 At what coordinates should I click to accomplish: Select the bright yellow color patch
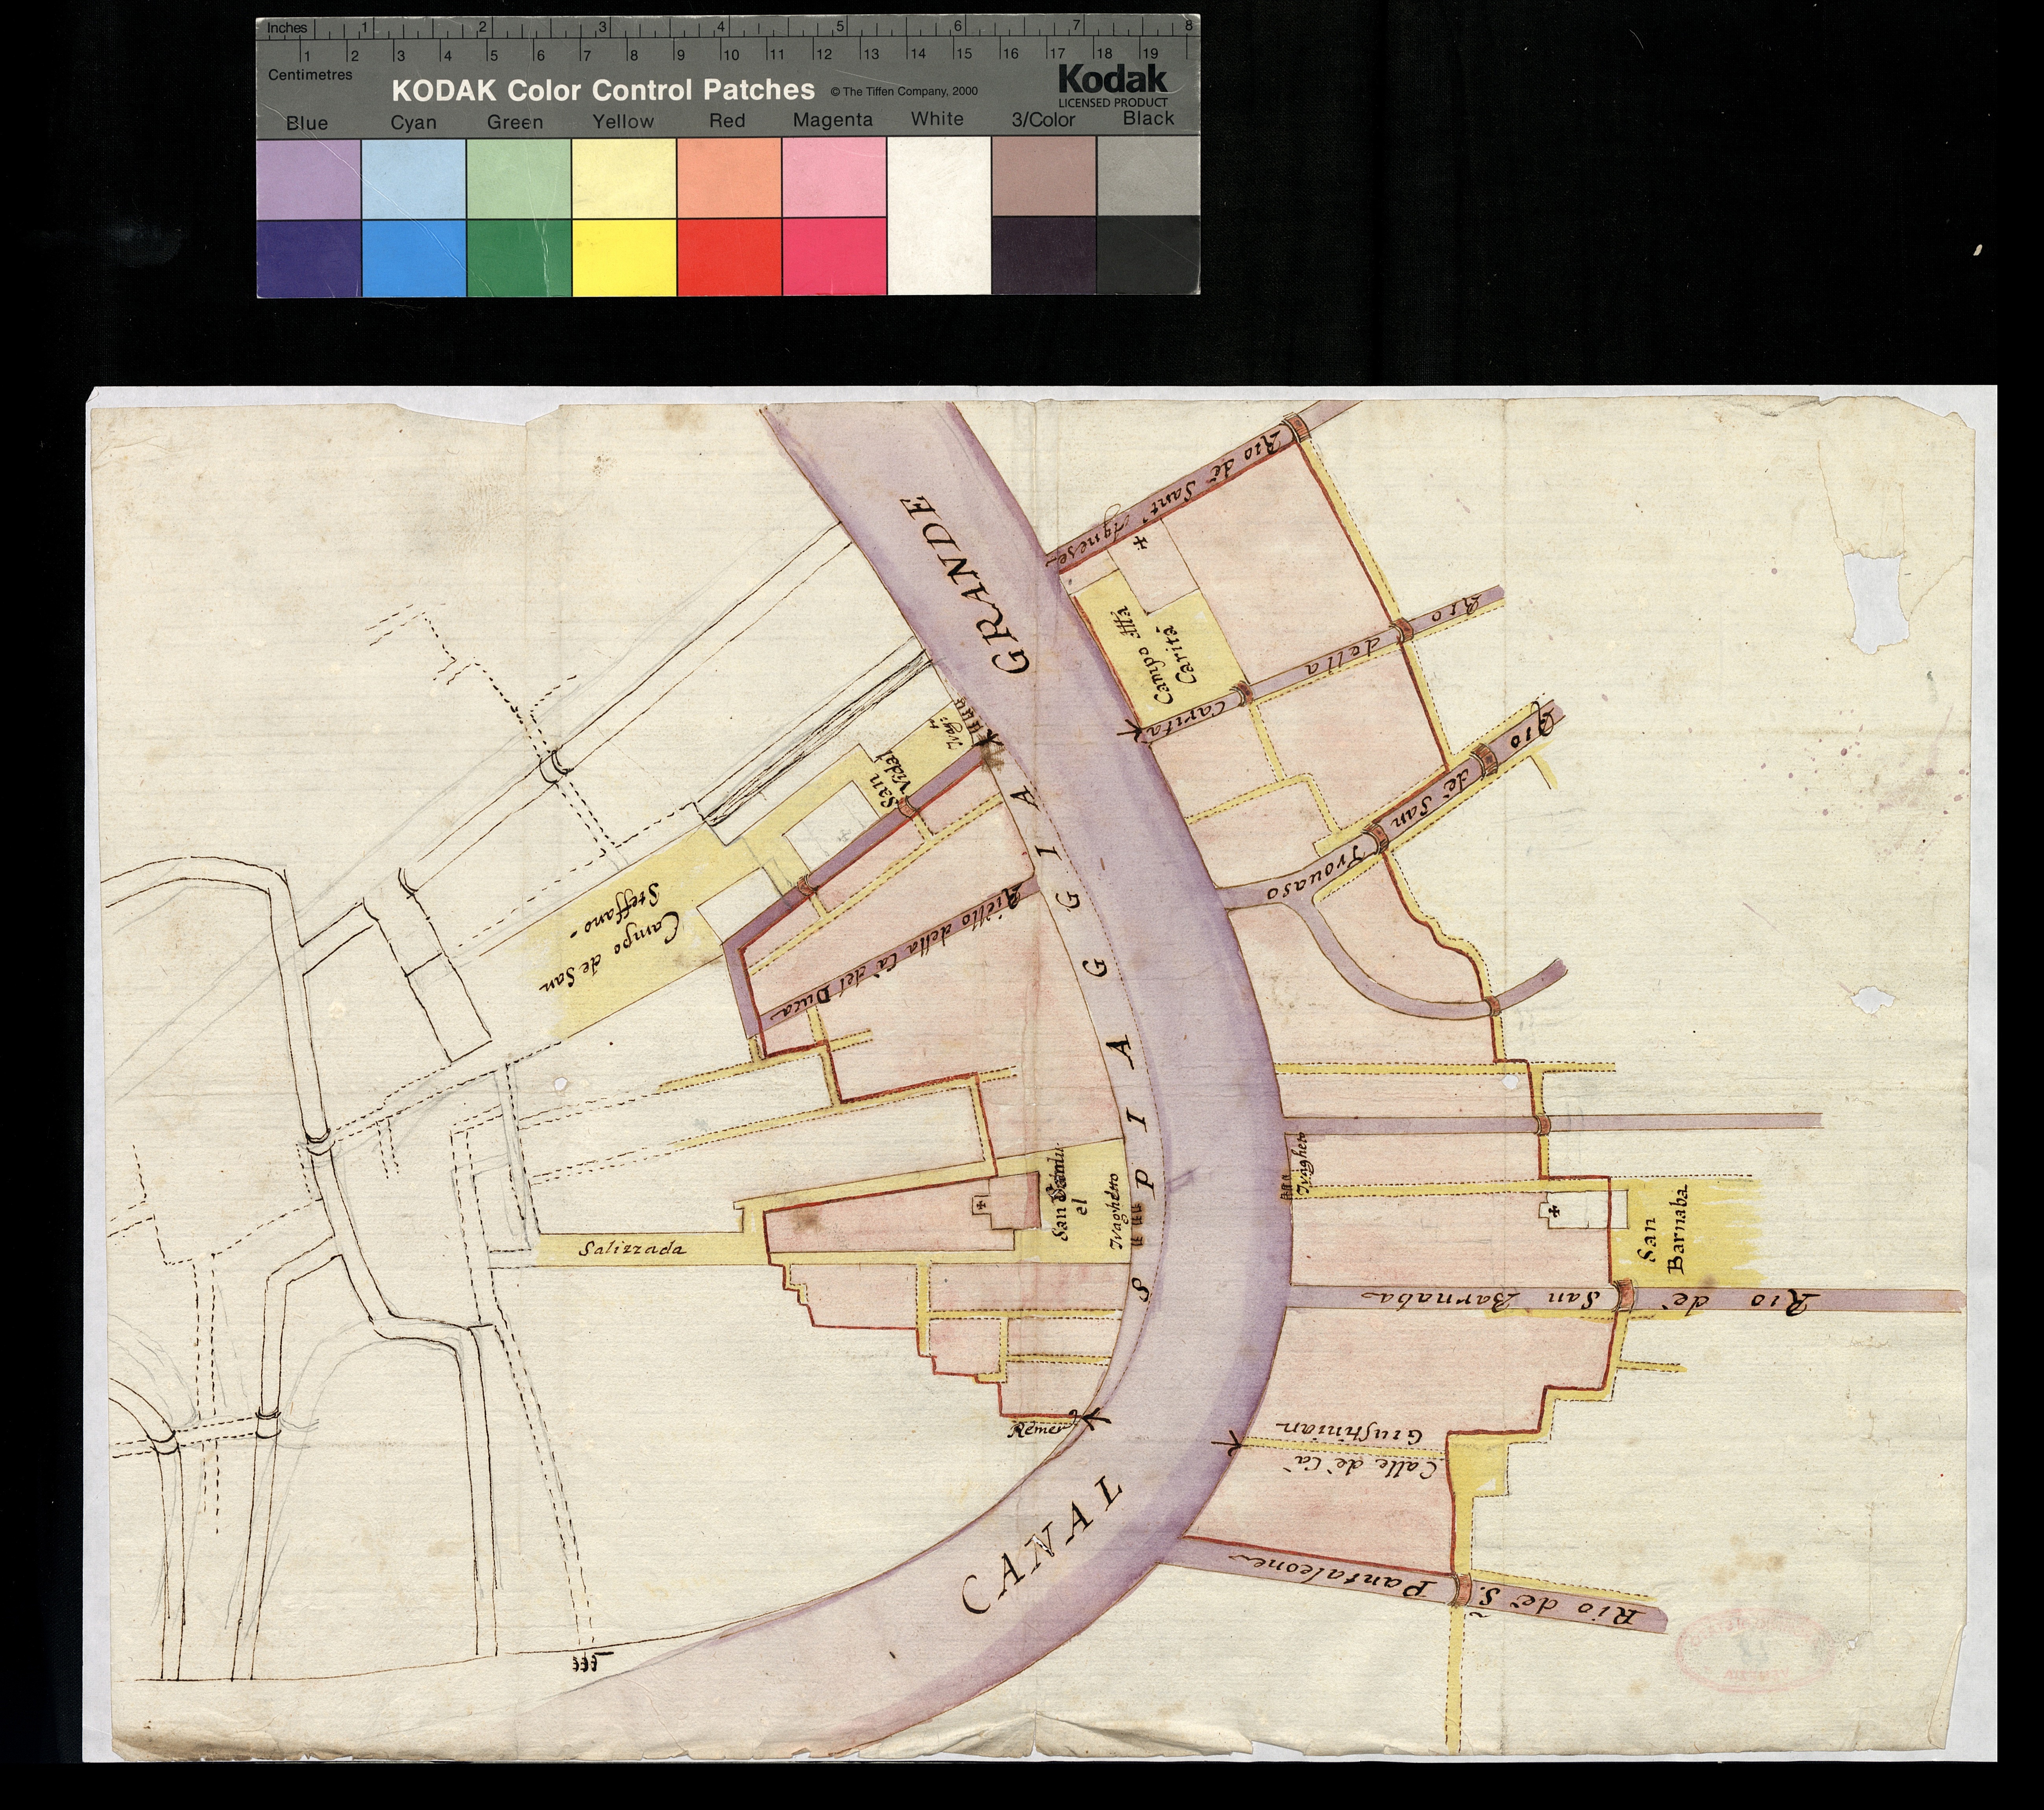point(625,256)
